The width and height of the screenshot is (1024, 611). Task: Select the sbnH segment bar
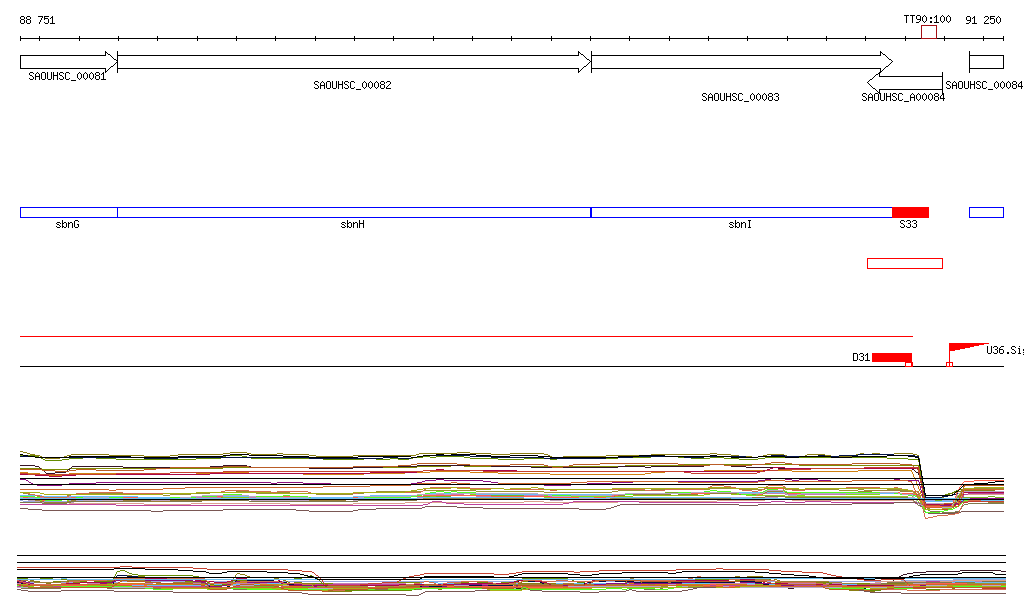click(354, 212)
